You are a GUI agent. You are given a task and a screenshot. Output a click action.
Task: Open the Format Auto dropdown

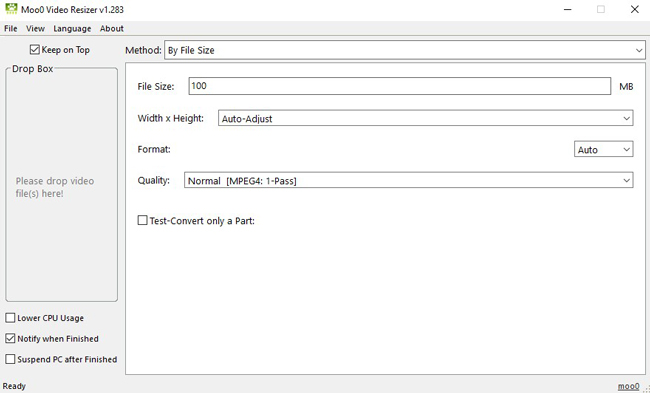point(604,149)
